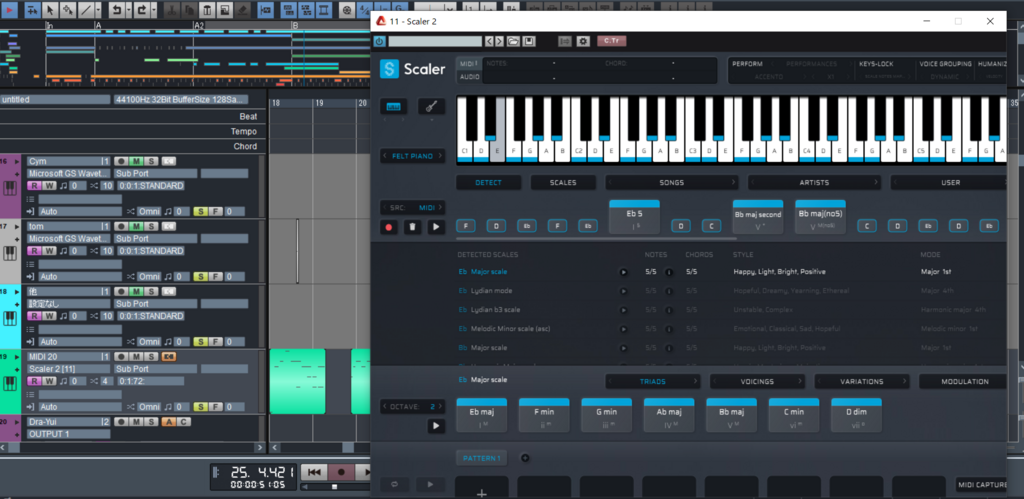The height and width of the screenshot is (499, 1024).
Task: Mute the Cym track
Action: [x=136, y=161]
